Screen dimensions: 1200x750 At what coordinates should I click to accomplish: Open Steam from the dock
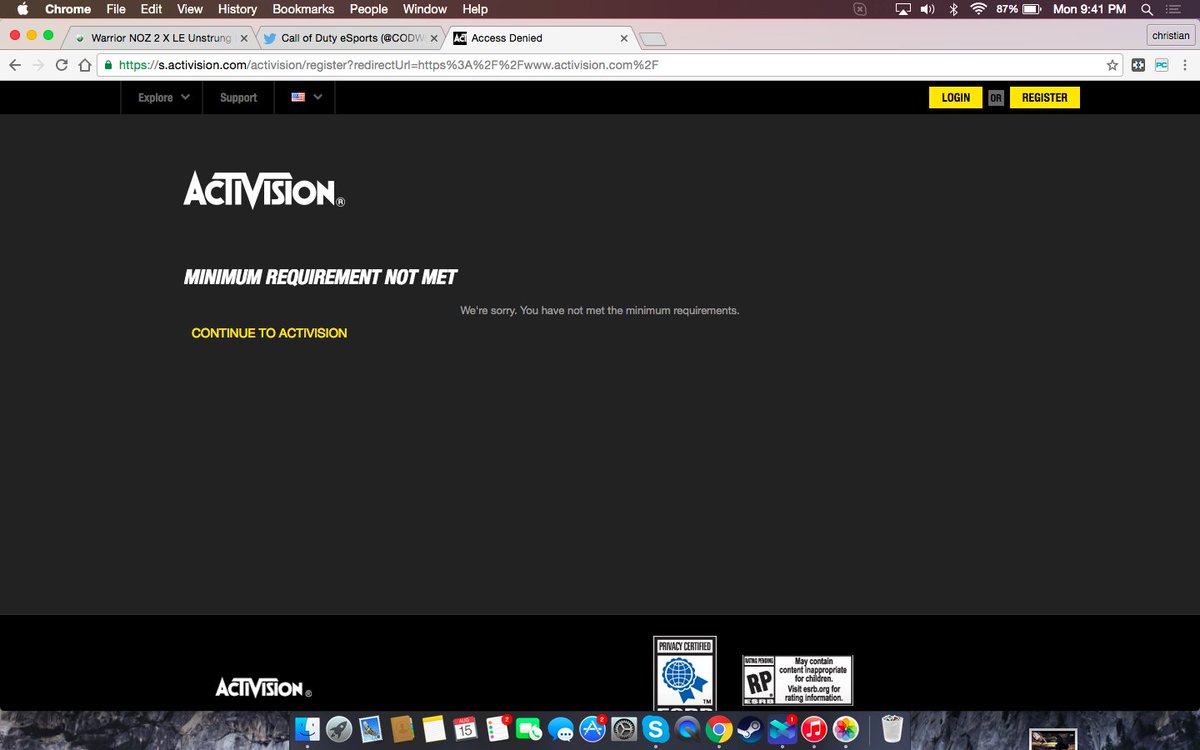click(x=750, y=729)
